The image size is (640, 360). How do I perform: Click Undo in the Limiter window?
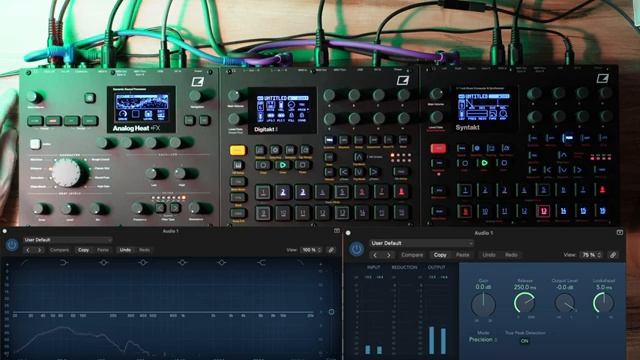[489, 255]
